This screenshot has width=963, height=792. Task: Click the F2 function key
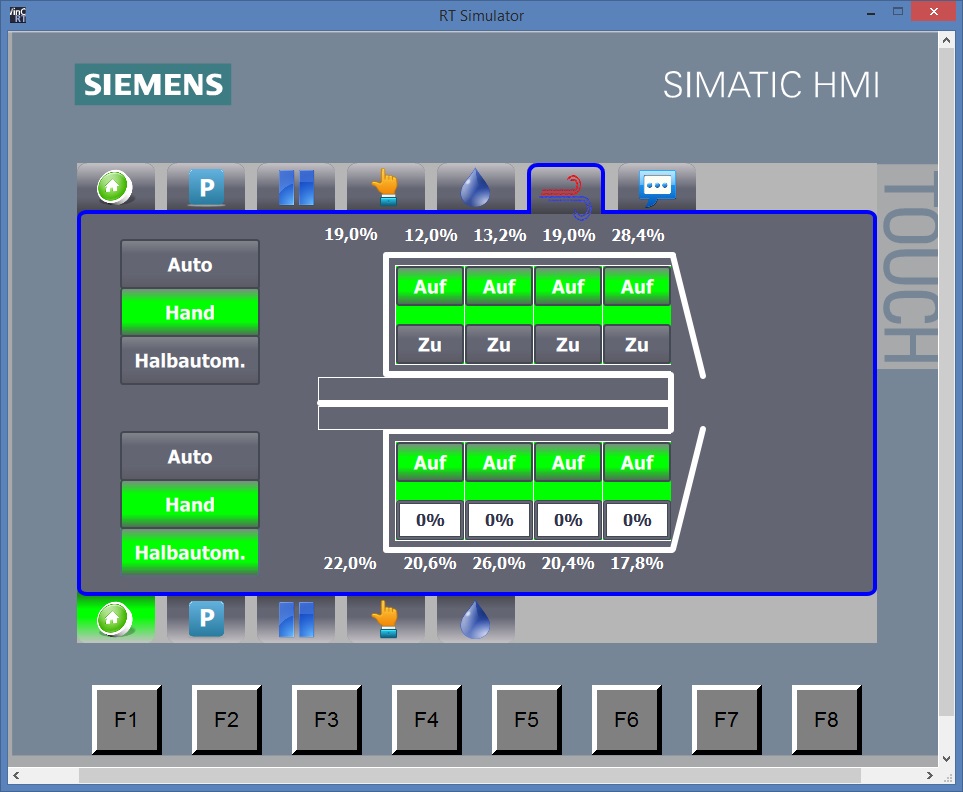tap(227, 720)
